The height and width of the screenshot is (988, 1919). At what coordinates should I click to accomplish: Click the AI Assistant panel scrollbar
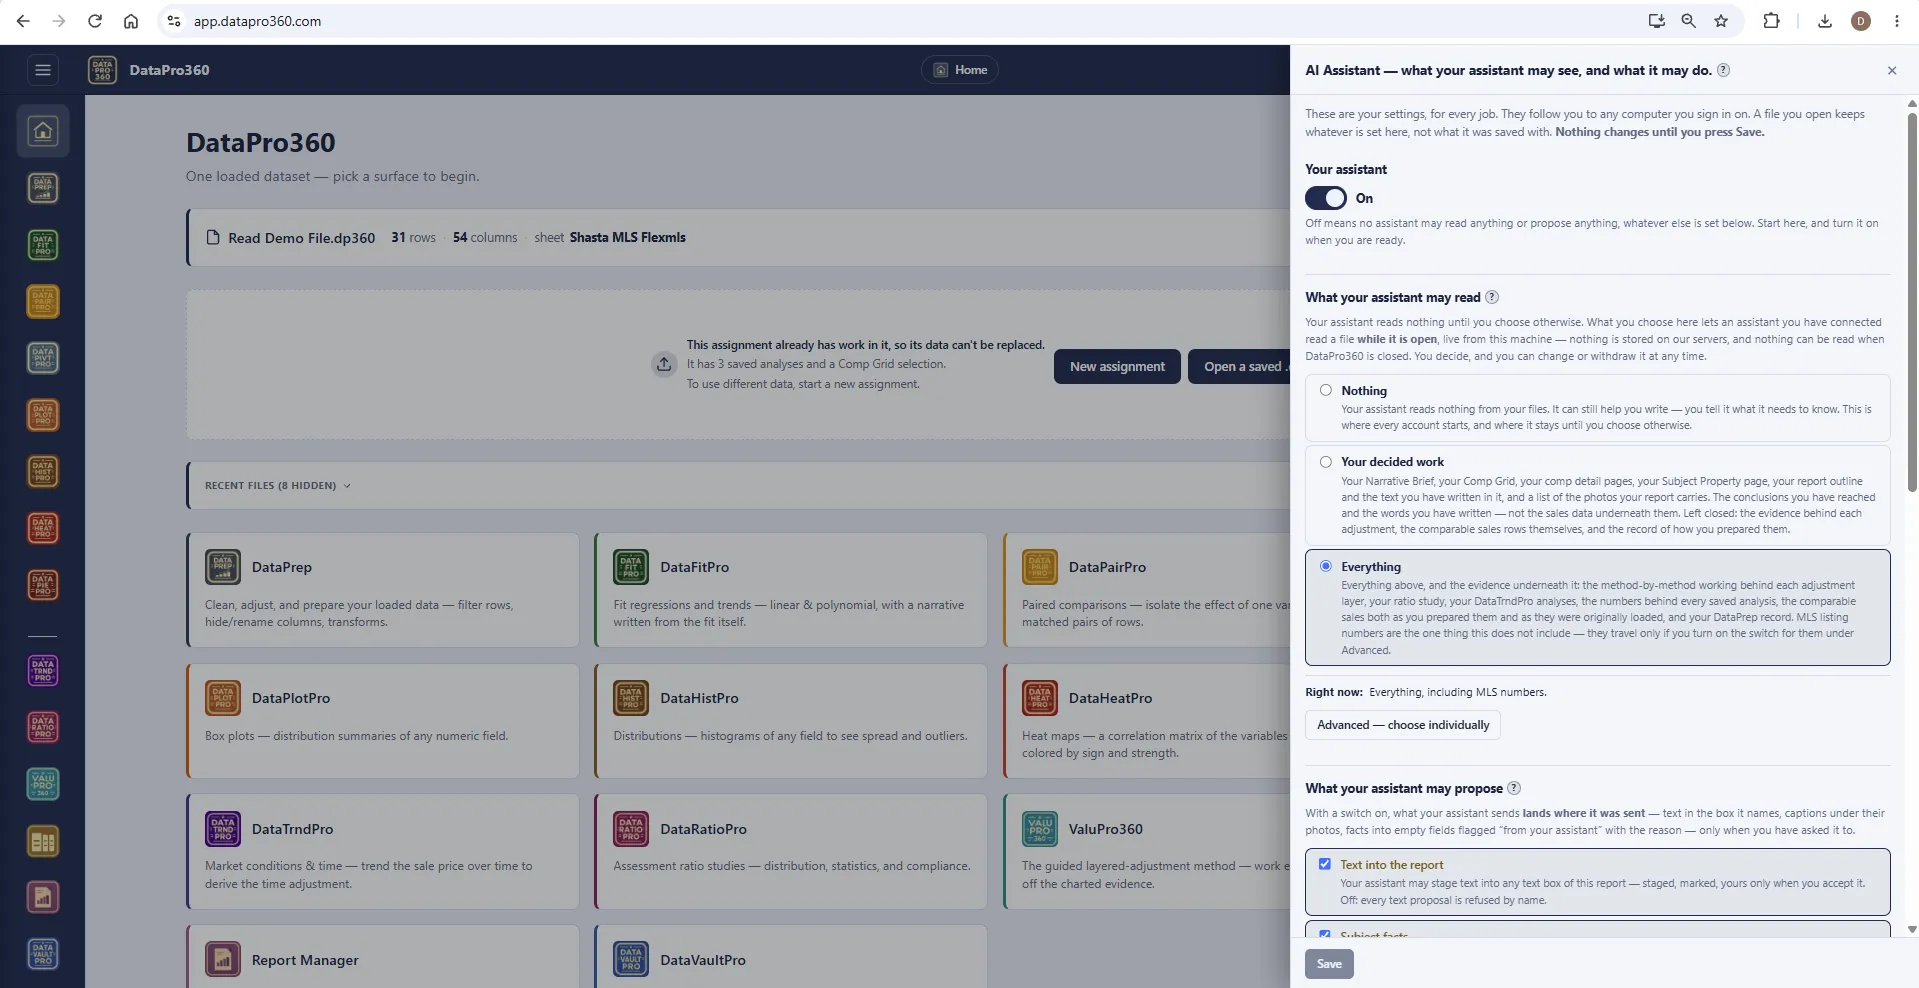coord(1912,300)
